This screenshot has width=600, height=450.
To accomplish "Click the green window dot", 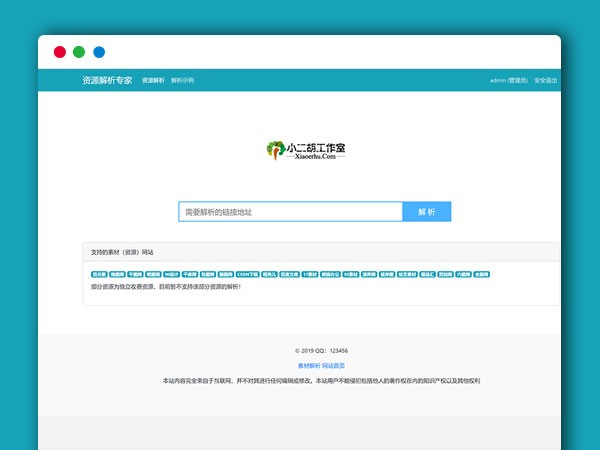I will click(79, 51).
